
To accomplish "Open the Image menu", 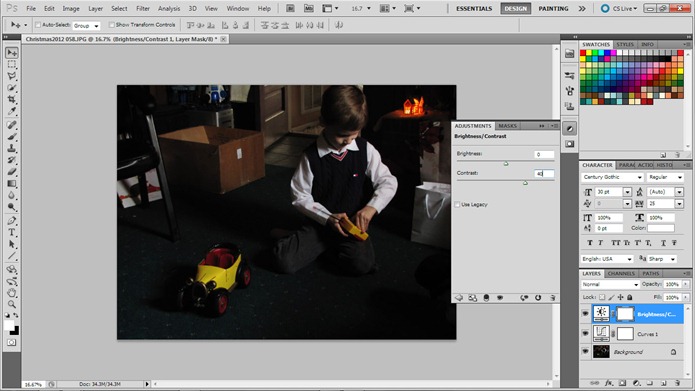I will (x=71, y=8).
